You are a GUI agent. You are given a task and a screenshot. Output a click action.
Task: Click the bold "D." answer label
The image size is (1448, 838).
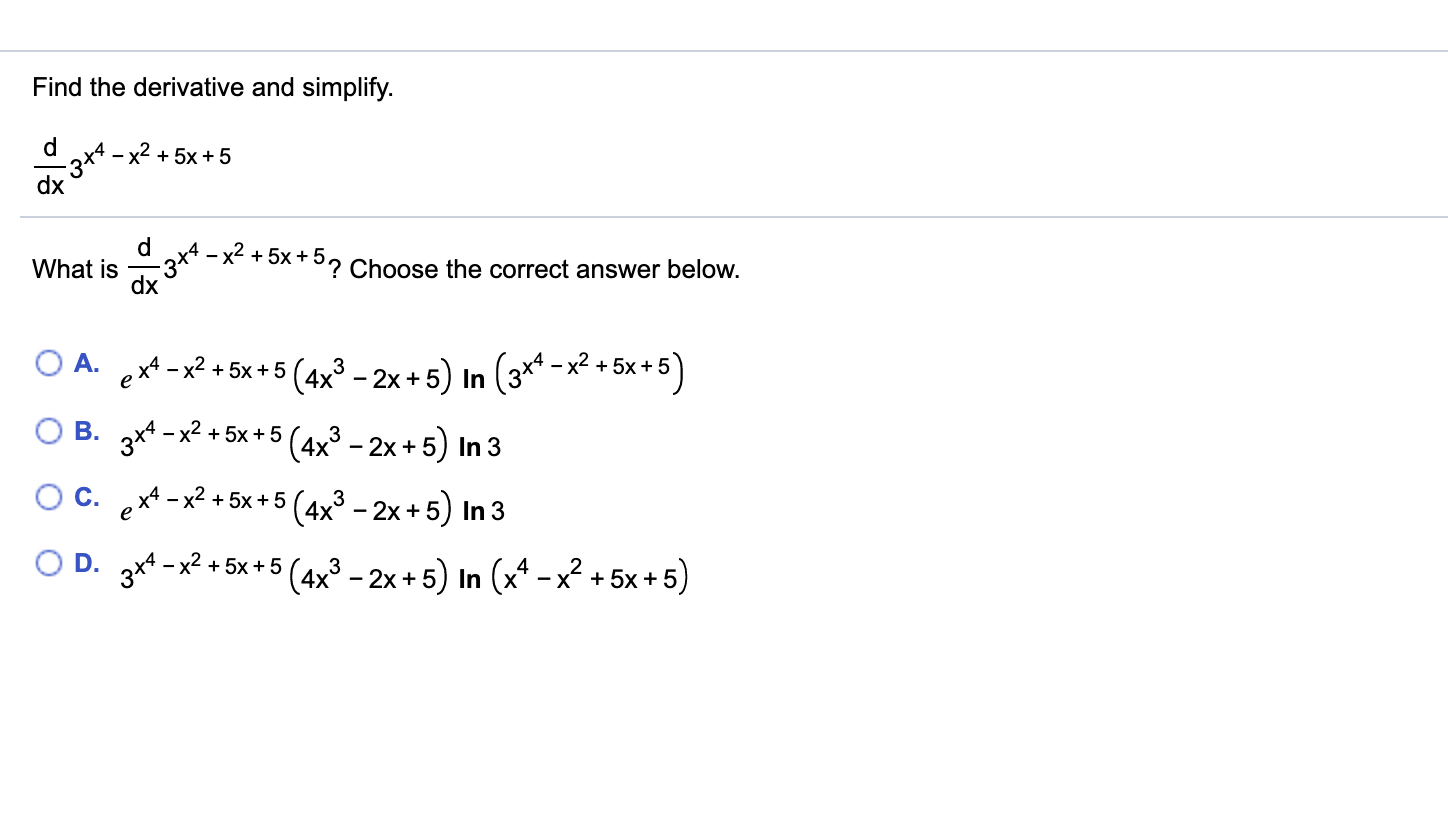click(87, 562)
